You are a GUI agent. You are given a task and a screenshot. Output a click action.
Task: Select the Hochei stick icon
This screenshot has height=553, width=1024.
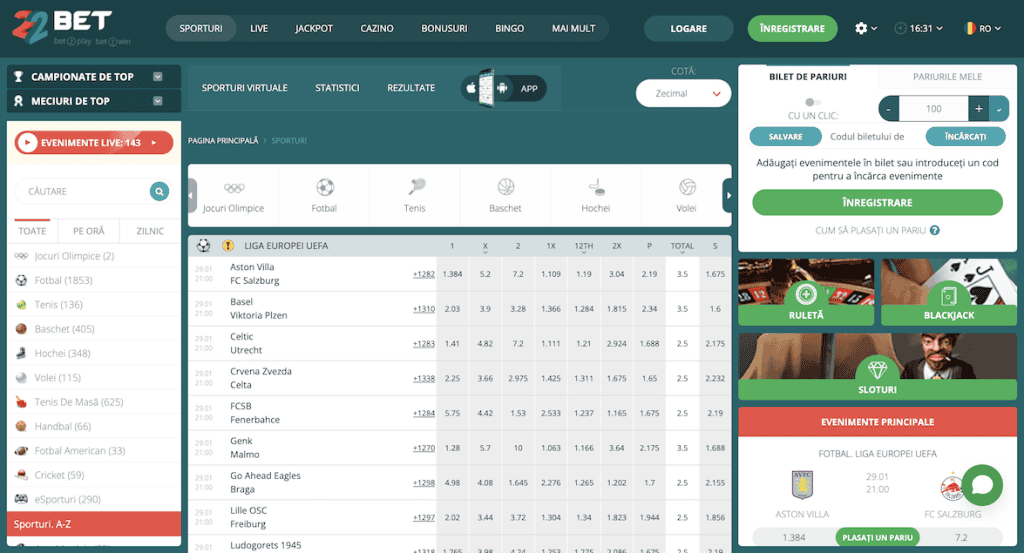(596, 187)
